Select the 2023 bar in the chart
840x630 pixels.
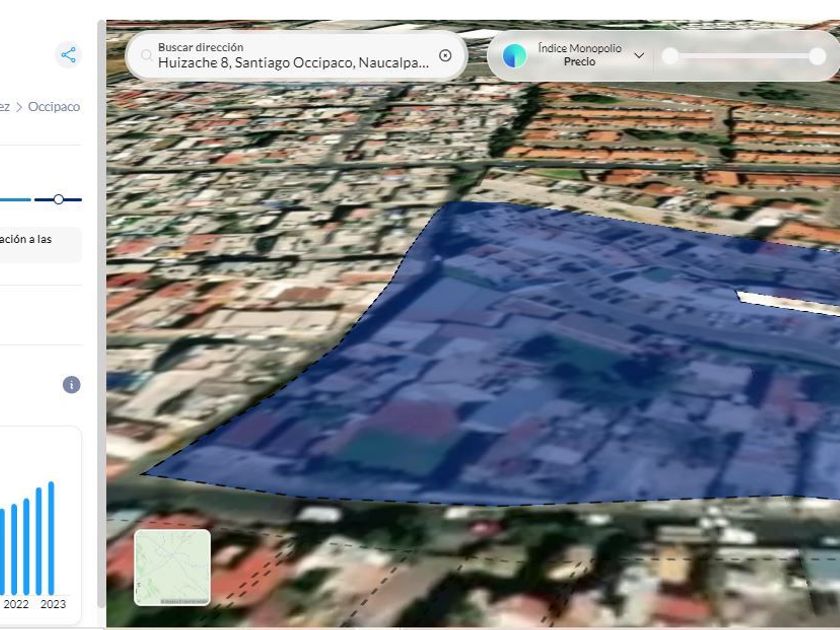[x=51, y=538]
